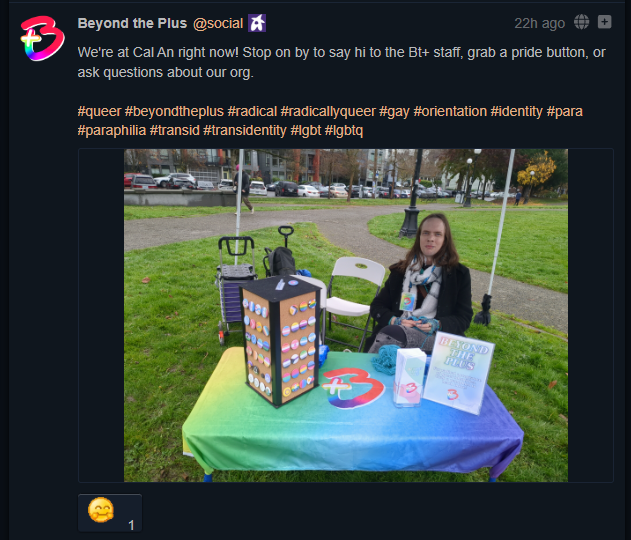The height and width of the screenshot is (540, 631).
Task: Expand post options with the plus icon
Action: pyautogui.click(x=604, y=22)
